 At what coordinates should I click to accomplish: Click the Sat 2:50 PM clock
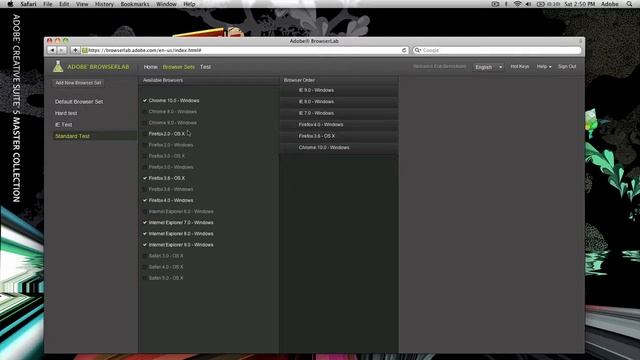[x=580, y=4]
